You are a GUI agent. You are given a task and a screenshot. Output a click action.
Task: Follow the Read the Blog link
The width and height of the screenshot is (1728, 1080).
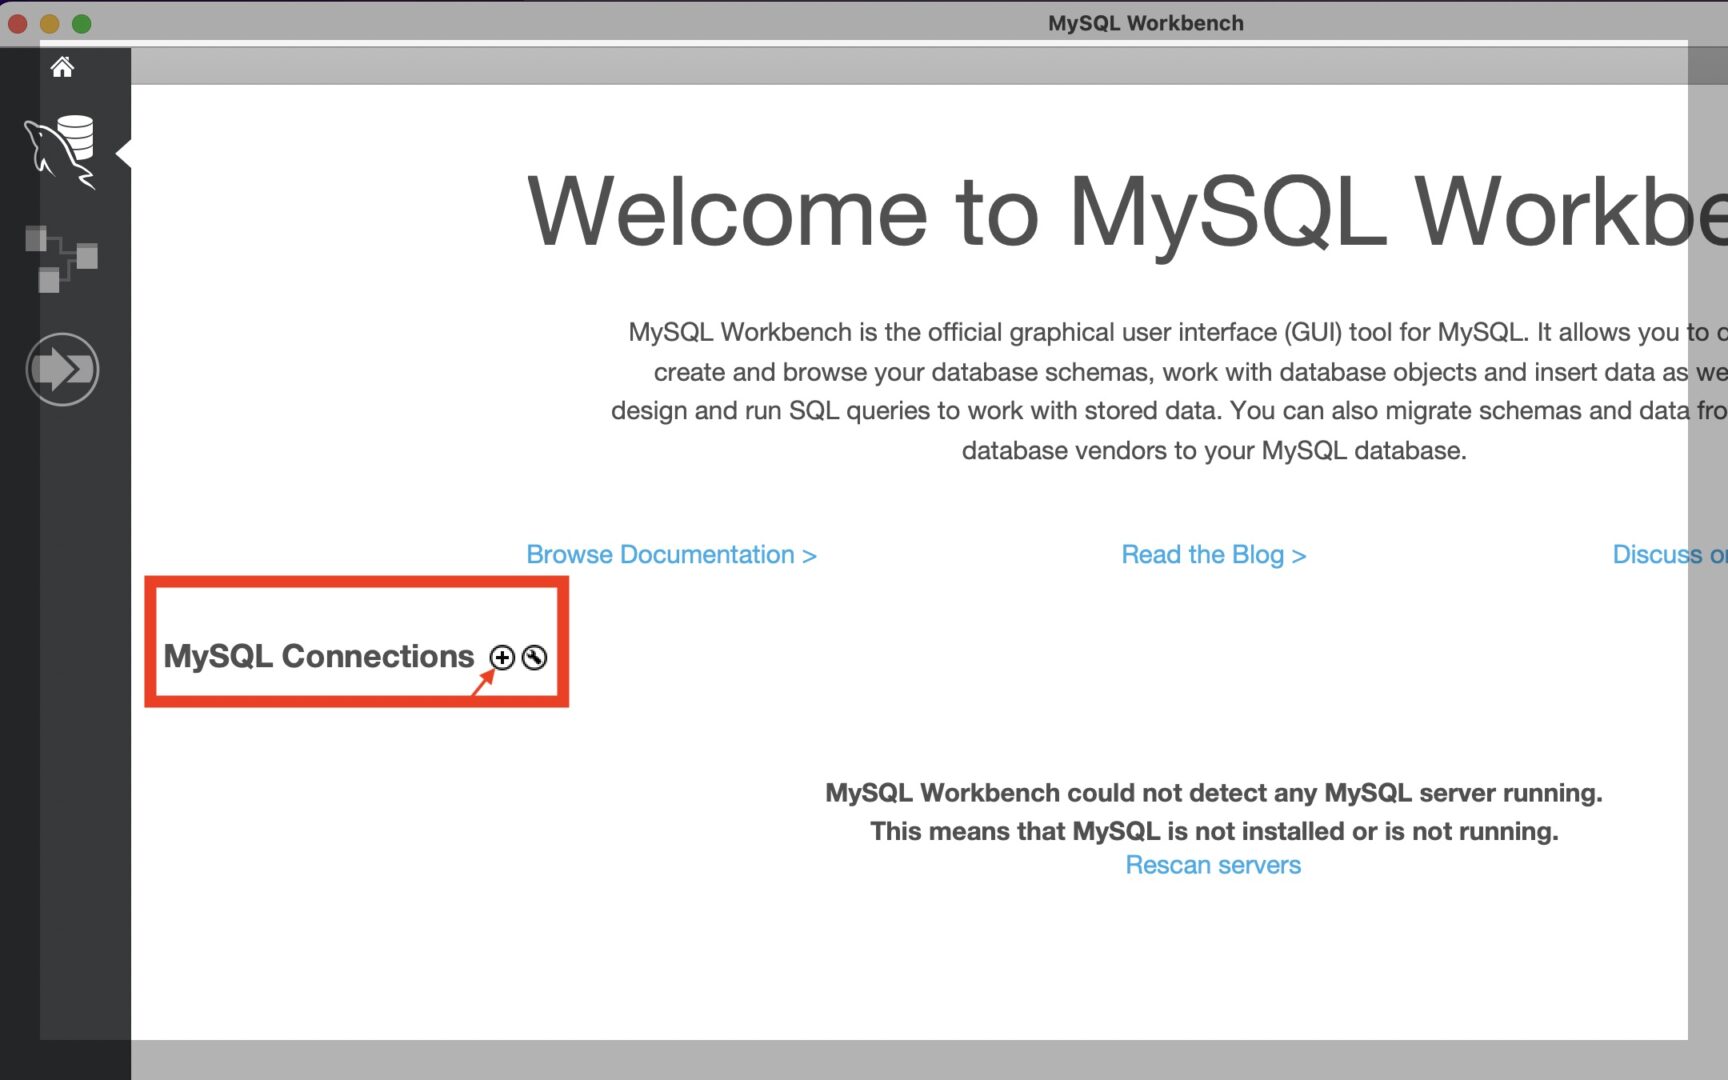click(1213, 554)
